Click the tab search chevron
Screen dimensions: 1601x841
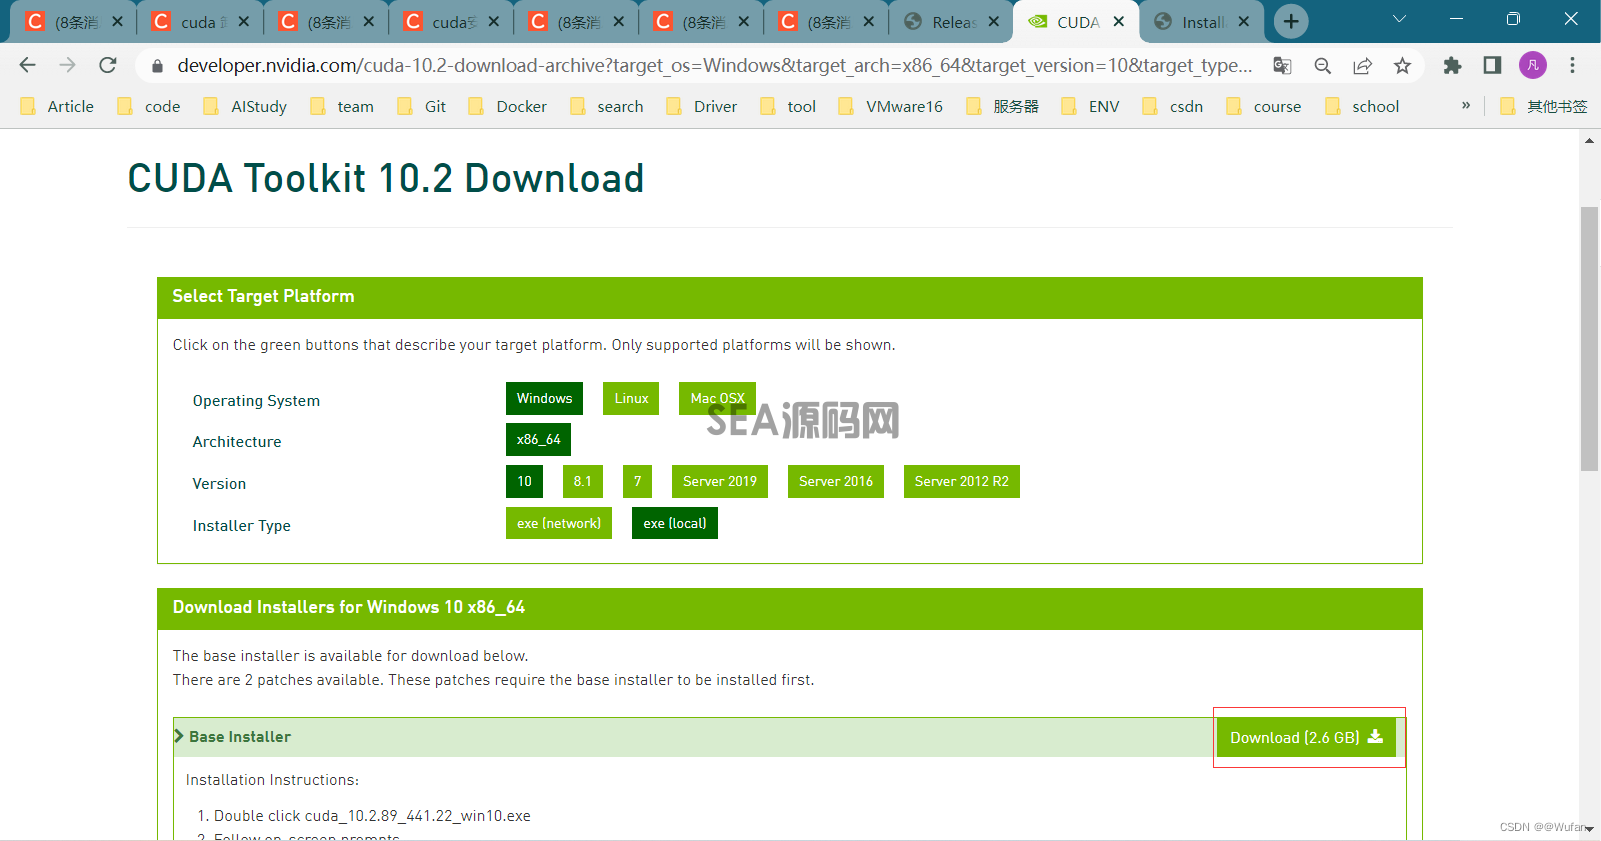click(x=1399, y=19)
